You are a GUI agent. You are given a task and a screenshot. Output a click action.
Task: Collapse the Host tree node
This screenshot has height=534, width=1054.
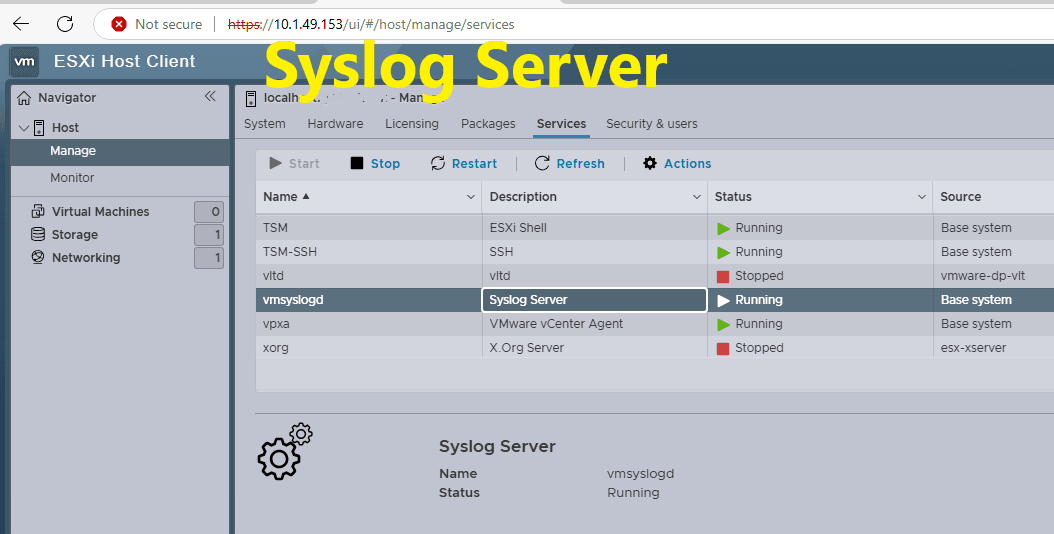[x=24, y=127]
